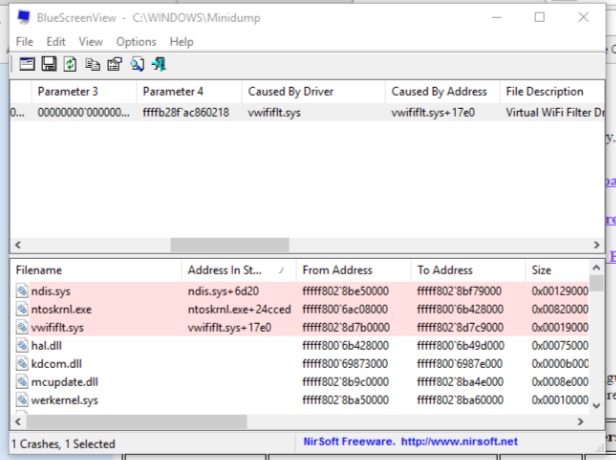Open the Help menu
The width and height of the screenshot is (616, 460).
click(181, 42)
